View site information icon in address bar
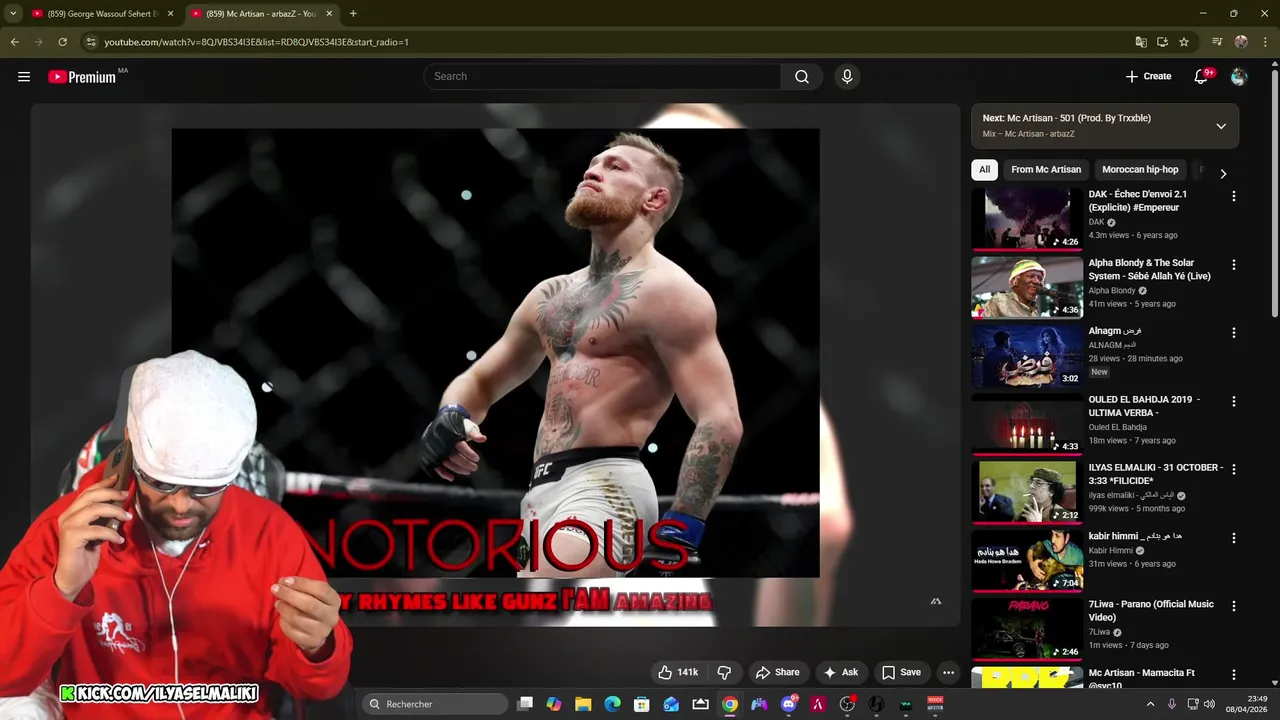 (91, 42)
